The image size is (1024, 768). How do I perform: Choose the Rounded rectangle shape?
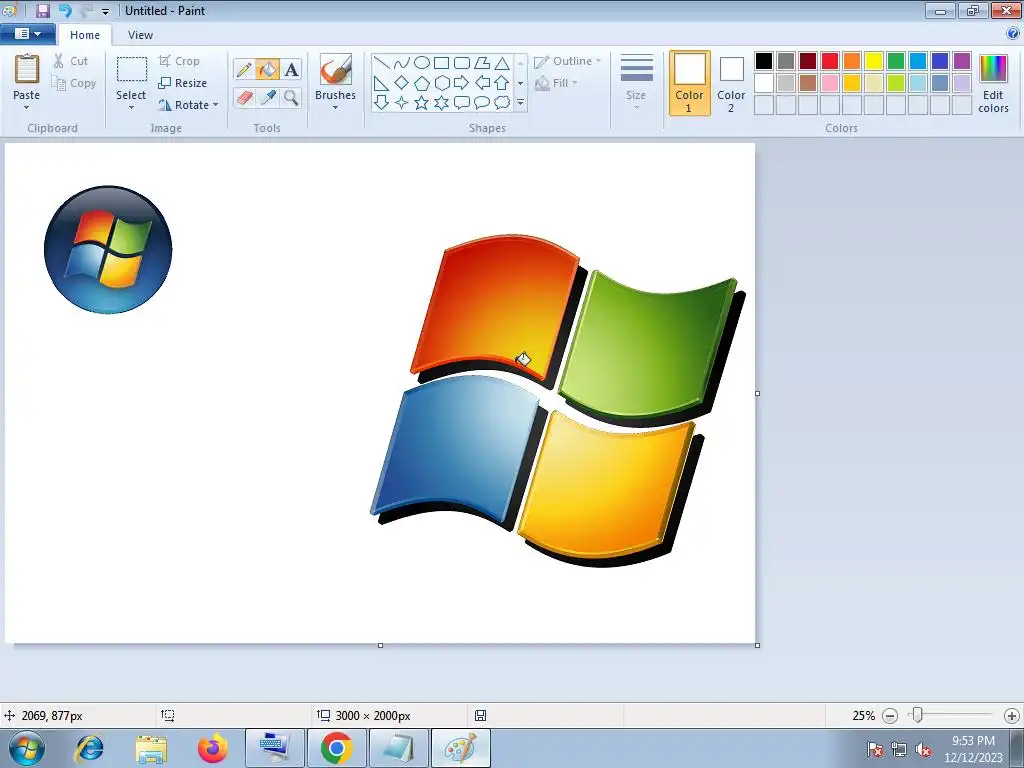(x=462, y=63)
